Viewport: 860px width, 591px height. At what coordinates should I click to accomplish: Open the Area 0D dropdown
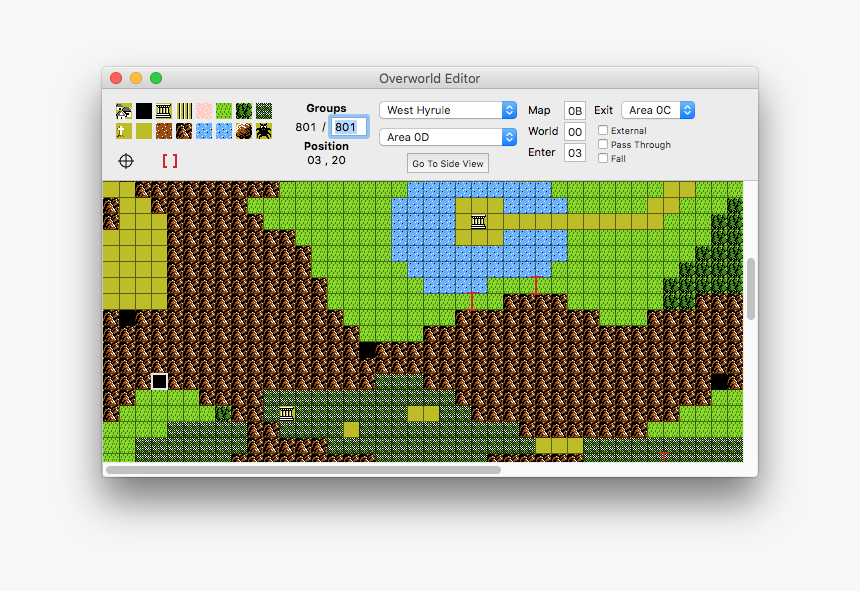(447, 136)
